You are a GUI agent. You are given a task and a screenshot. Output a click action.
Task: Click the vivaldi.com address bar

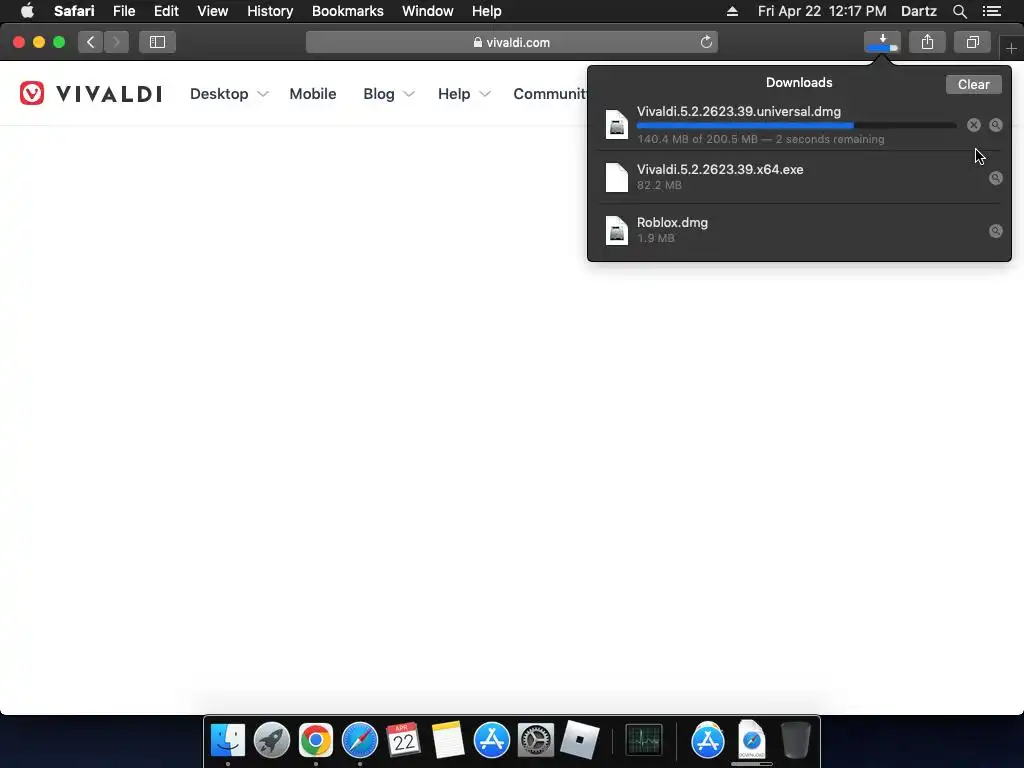512,42
